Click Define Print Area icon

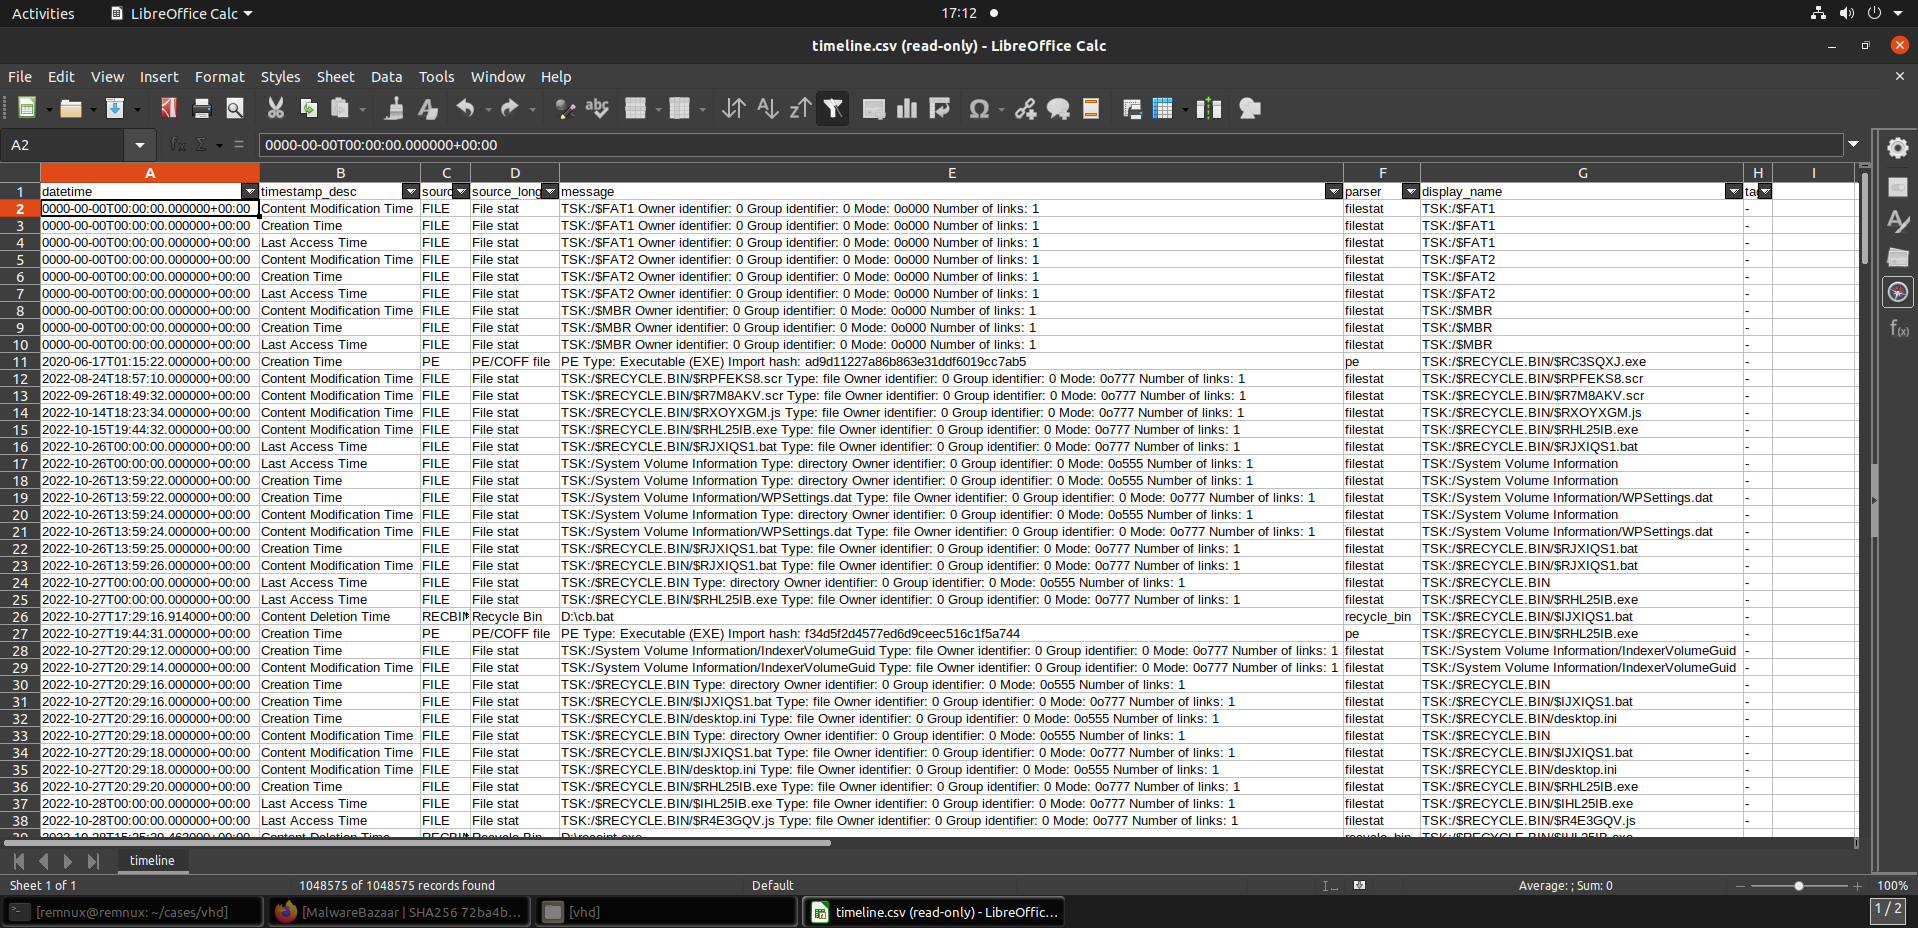(1132, 109)
